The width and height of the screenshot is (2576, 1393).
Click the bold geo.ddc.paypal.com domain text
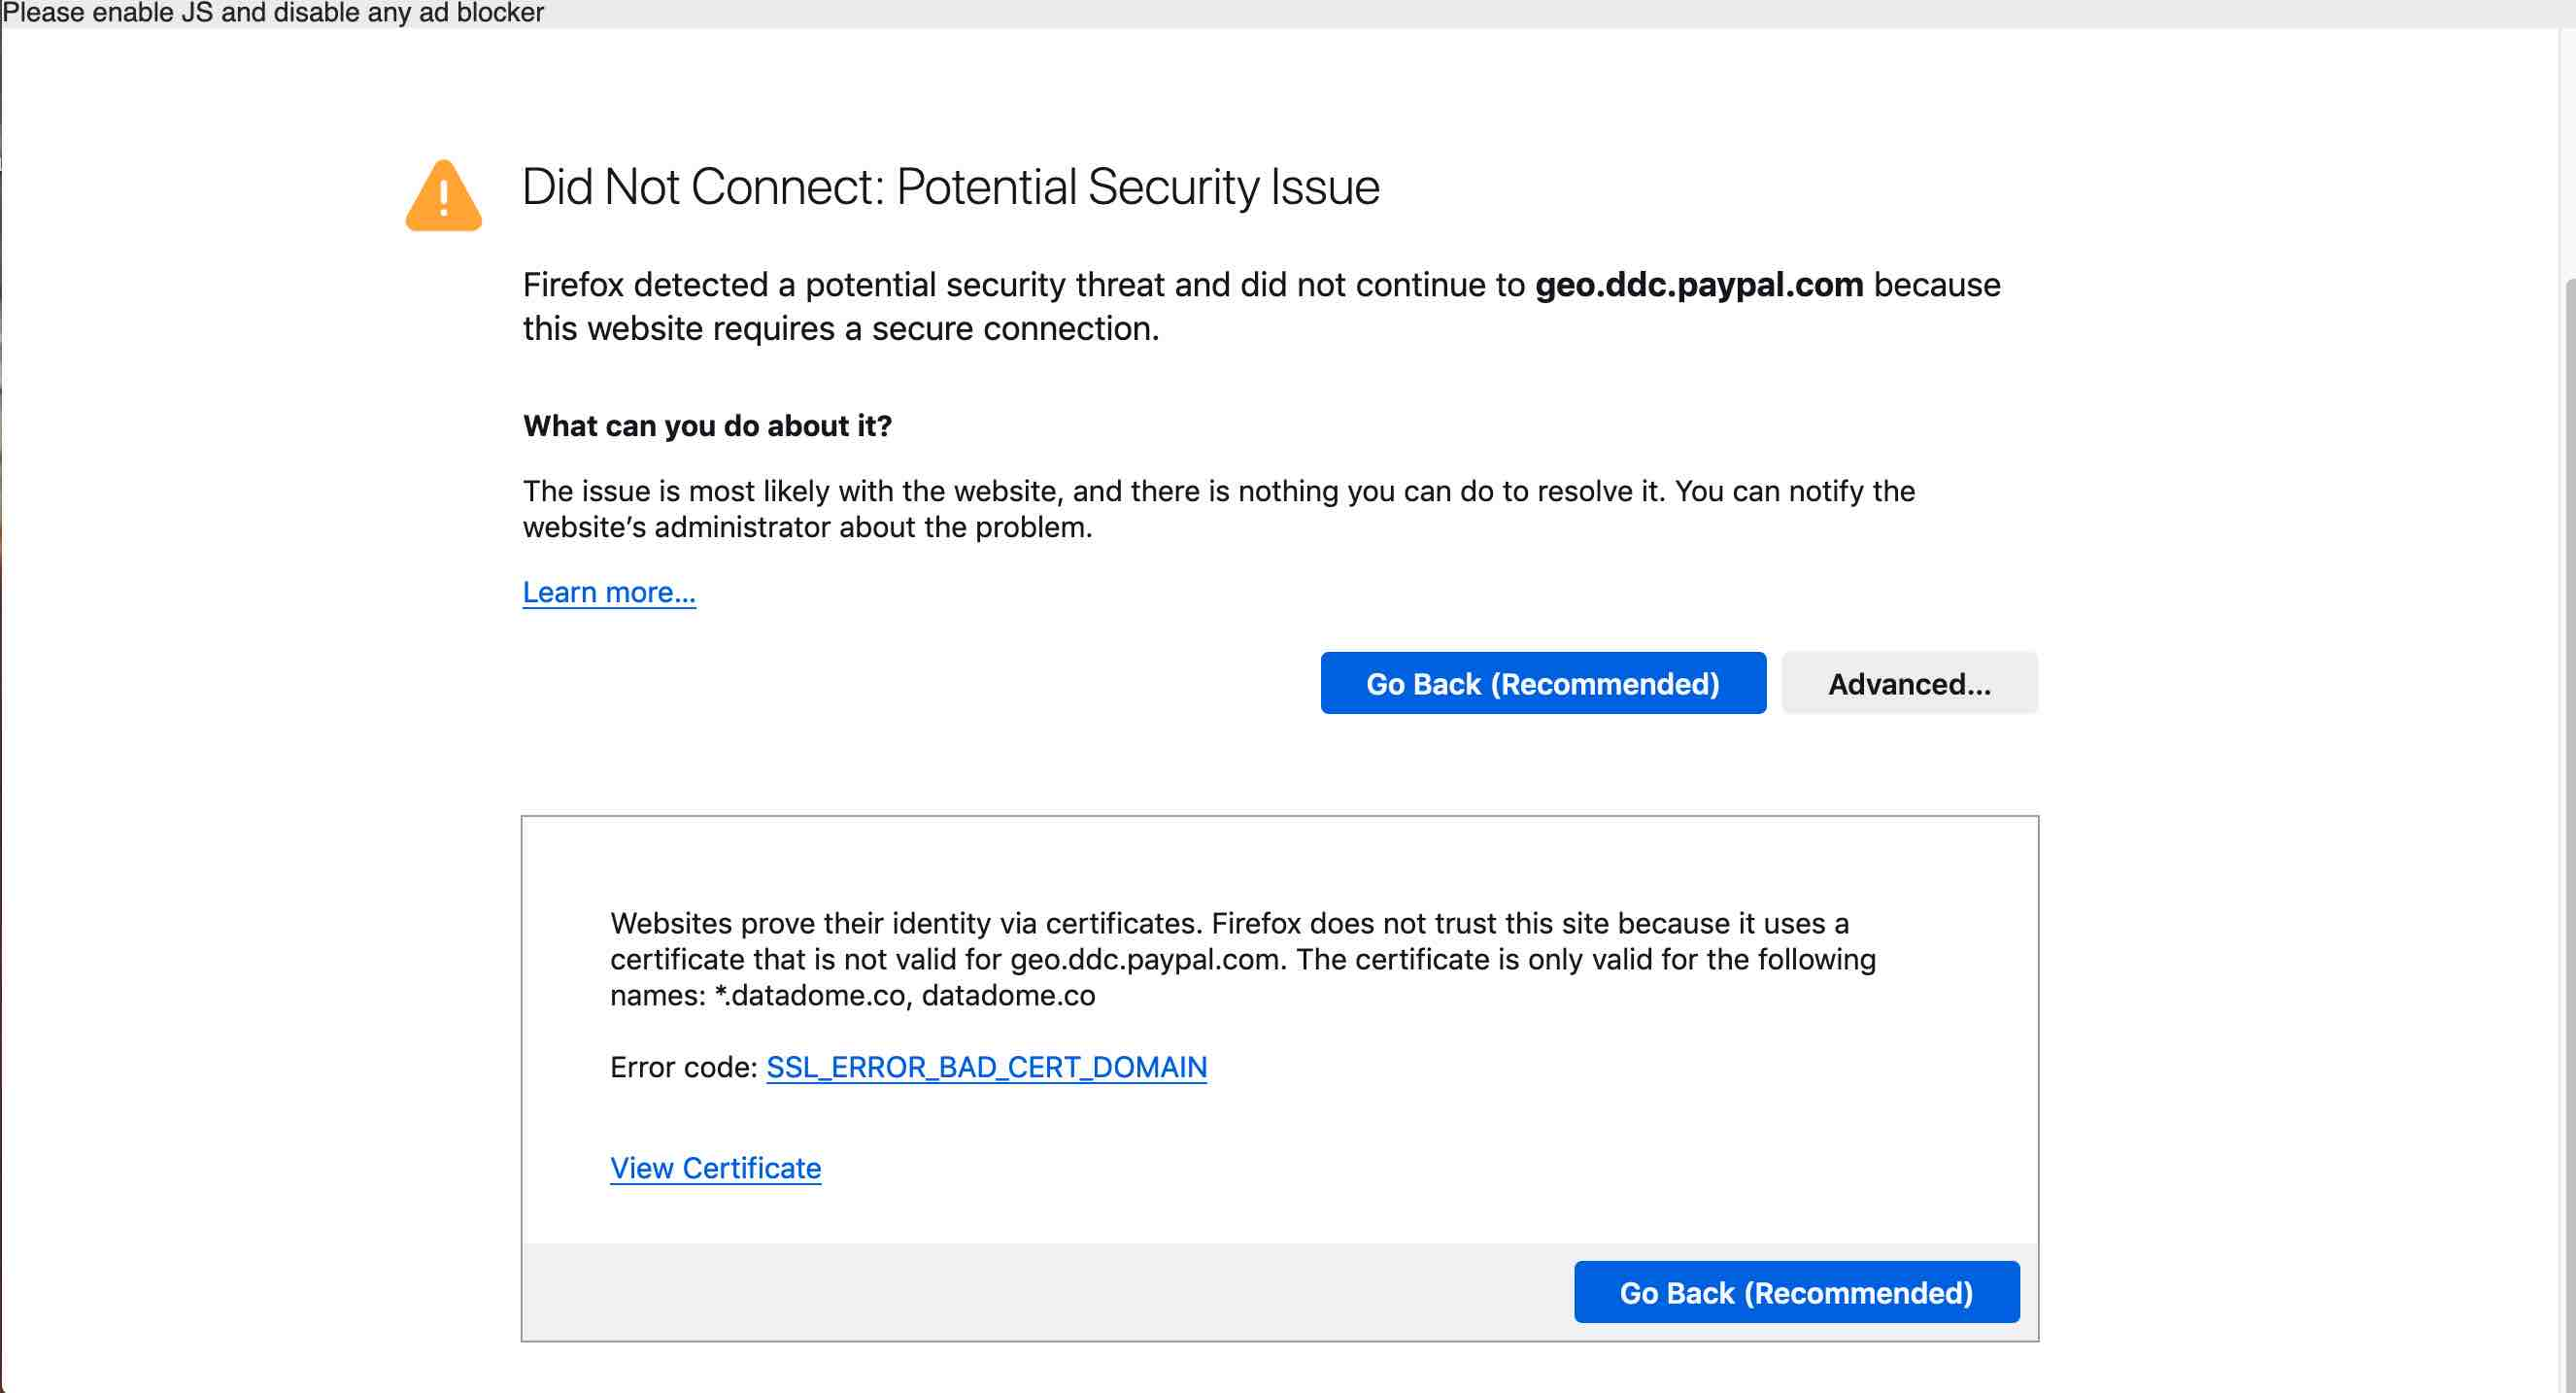pyautogui.click(x=1699, y=285)
